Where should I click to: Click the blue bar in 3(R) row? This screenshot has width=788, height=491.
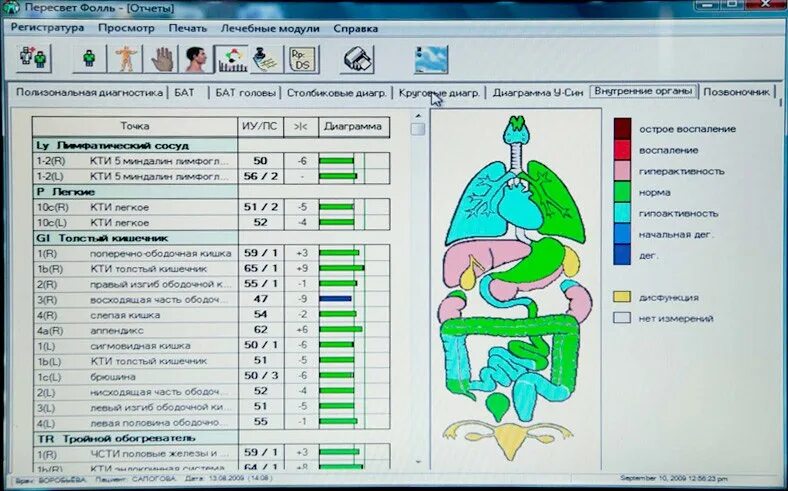point(336,299)
